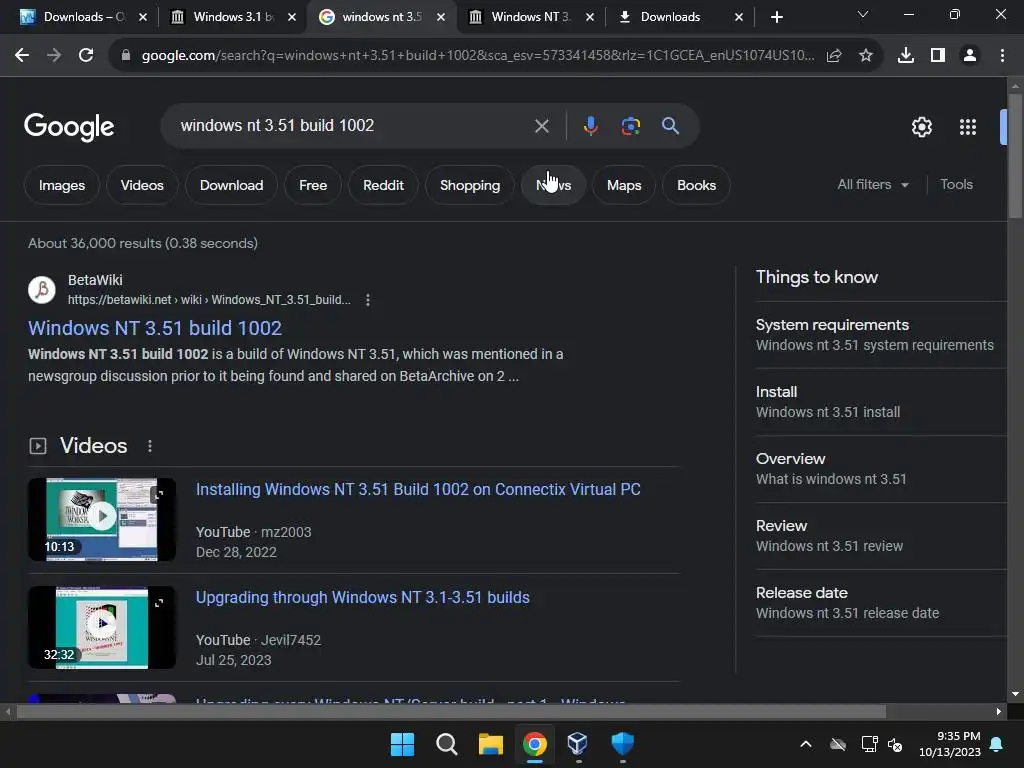Filter results by Videos
1024x768 pixels.
[142, 185]
